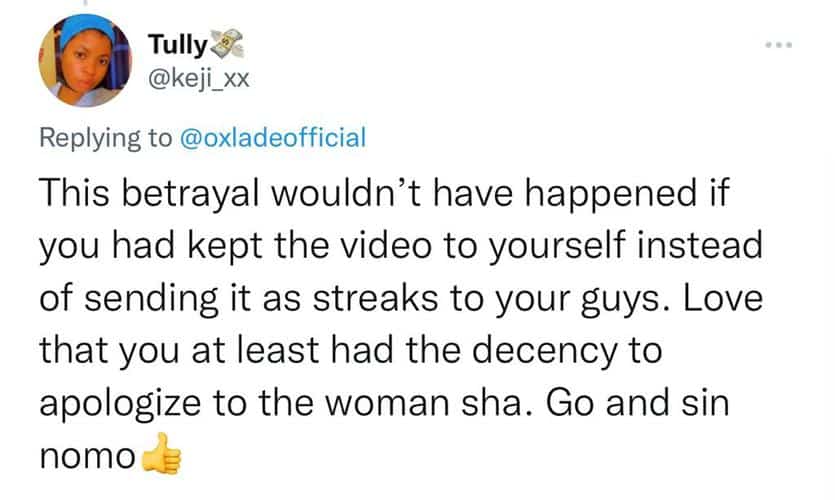Click the word 'betrayal' in the tweet
This screenshot has height=500, width=835.
tap(191, 192)
